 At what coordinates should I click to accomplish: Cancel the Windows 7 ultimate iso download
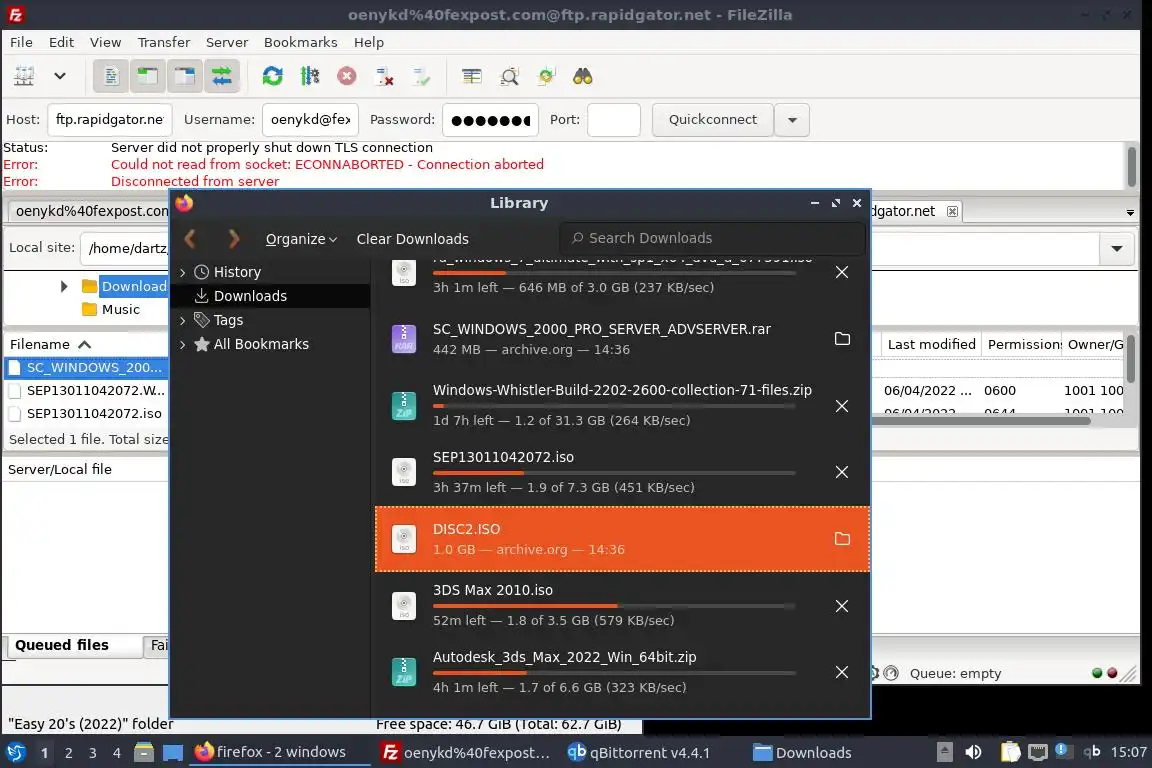(842, 272)
